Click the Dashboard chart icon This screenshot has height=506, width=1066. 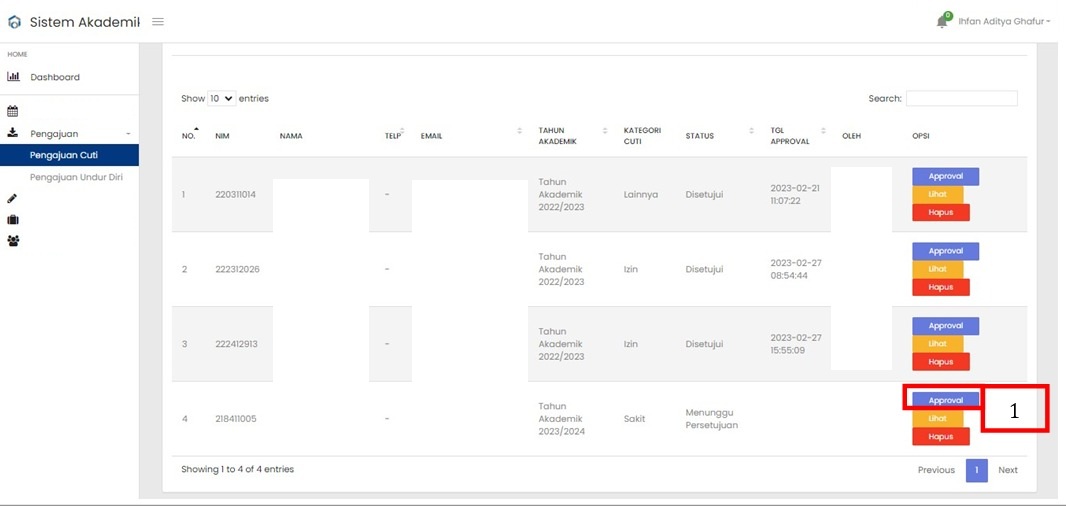coord(13,77)
